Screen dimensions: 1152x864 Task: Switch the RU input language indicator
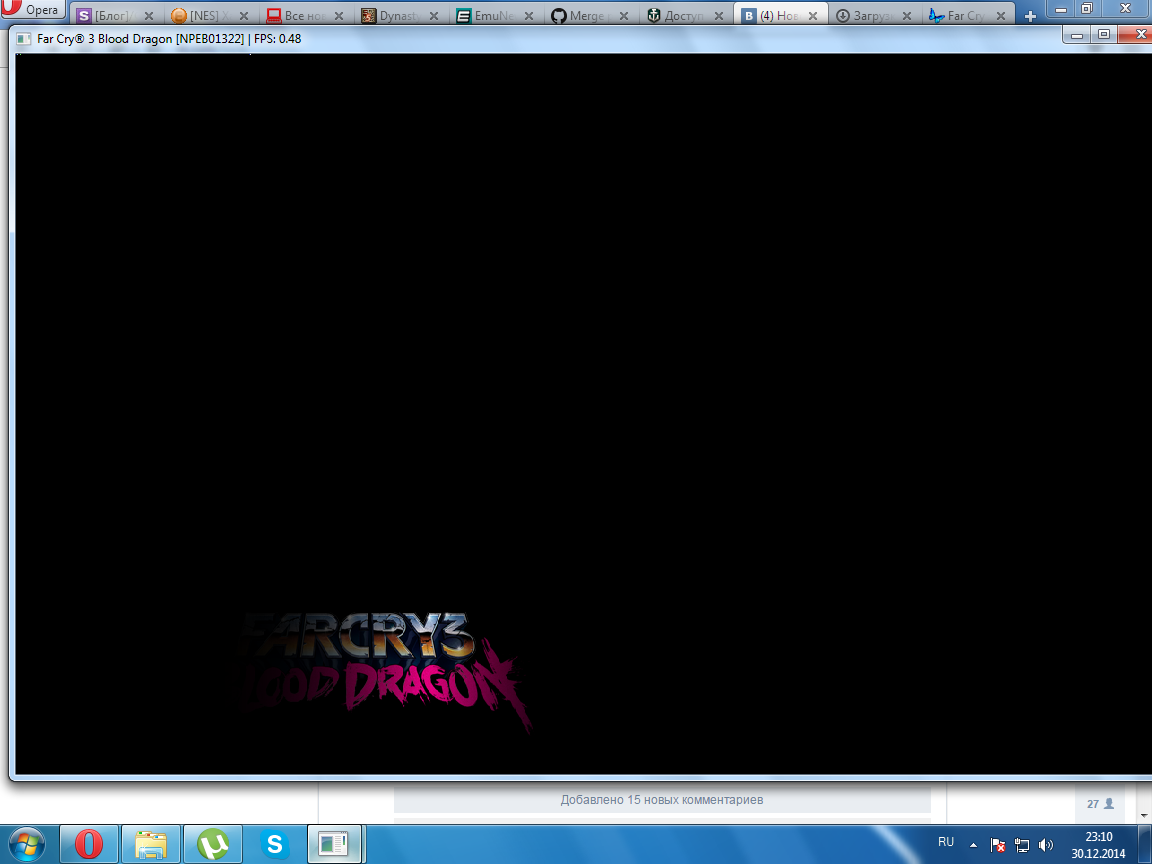click(945, 843)
